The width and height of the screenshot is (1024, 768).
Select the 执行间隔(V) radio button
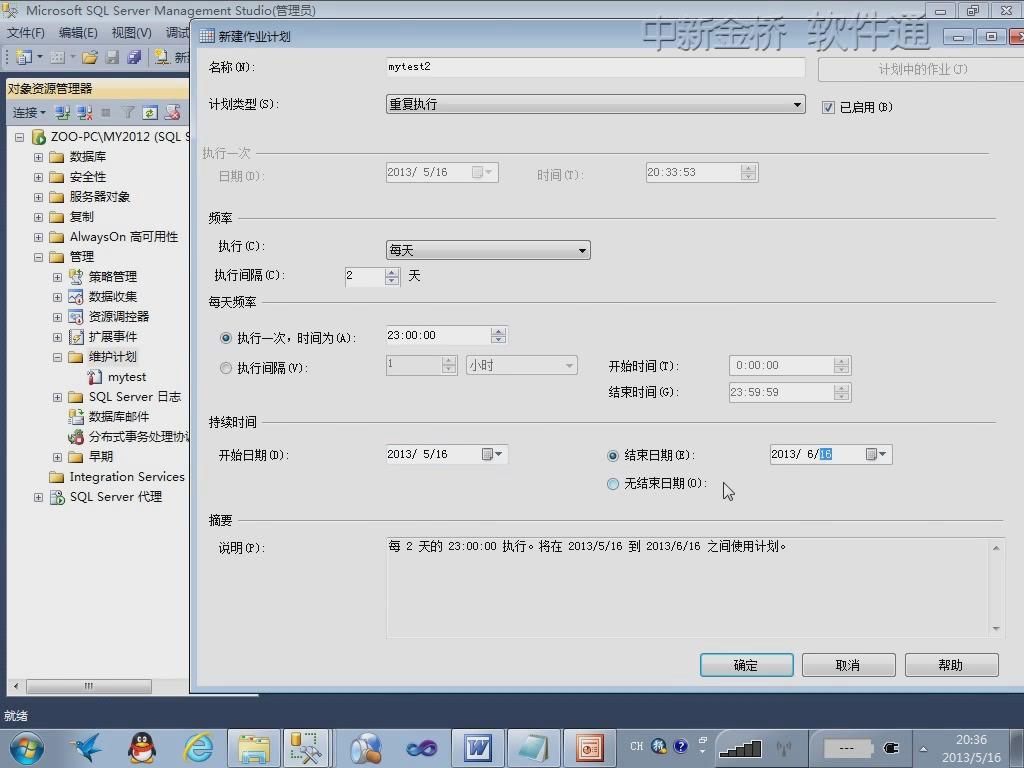(226, 368)
